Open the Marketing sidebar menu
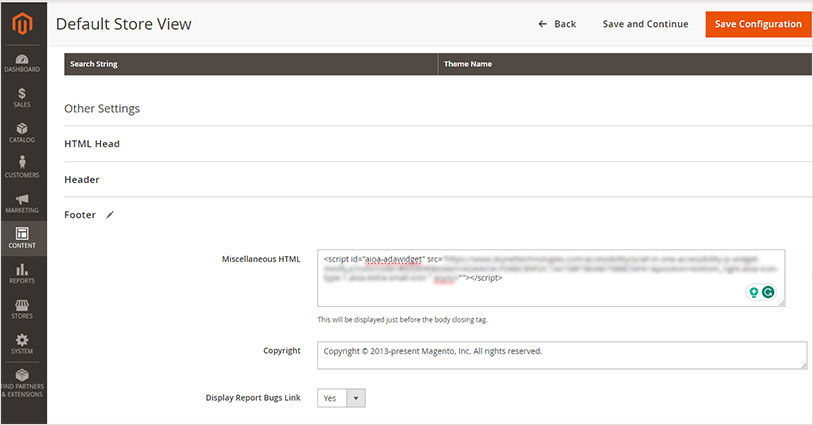The height and width of the screenshot is (425, 813). click(22, 204)
